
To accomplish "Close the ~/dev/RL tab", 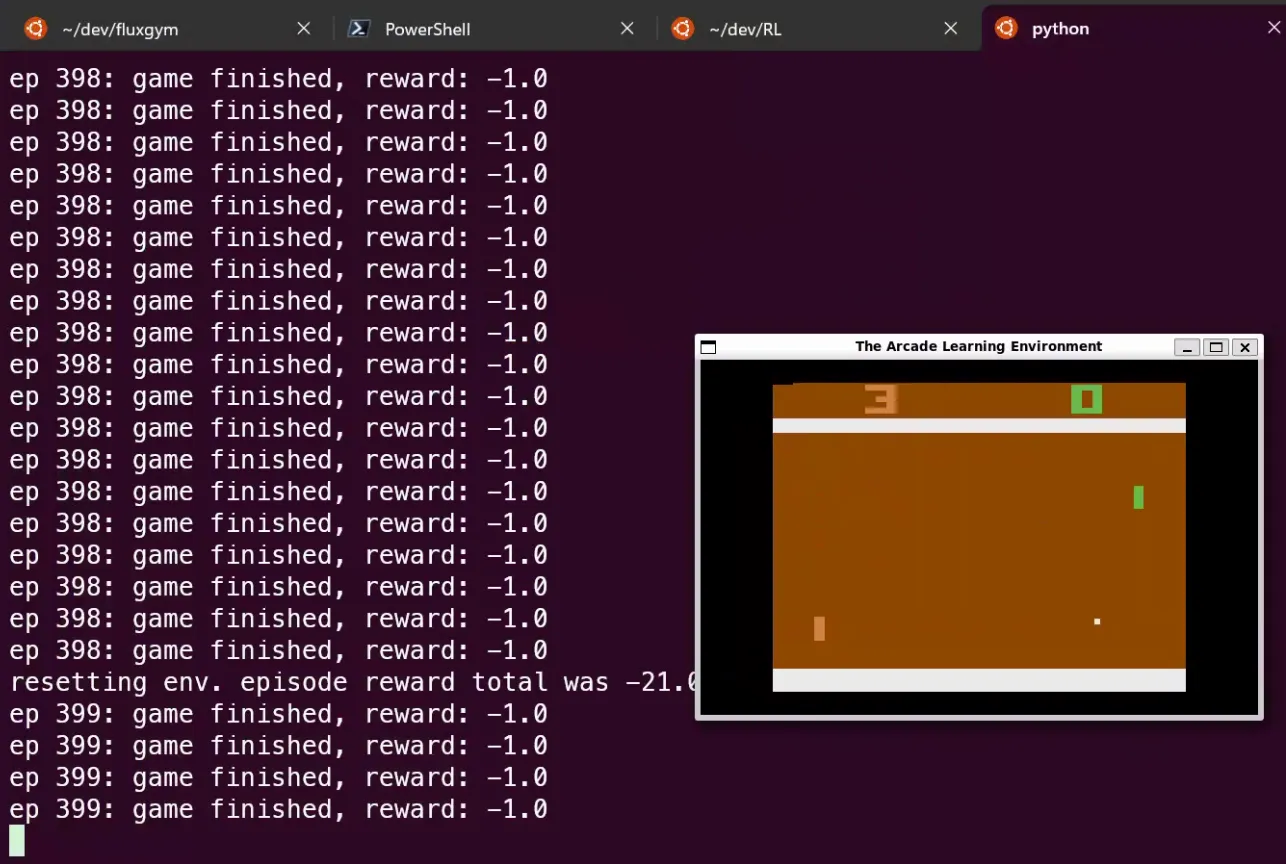I will click(951, 29).
